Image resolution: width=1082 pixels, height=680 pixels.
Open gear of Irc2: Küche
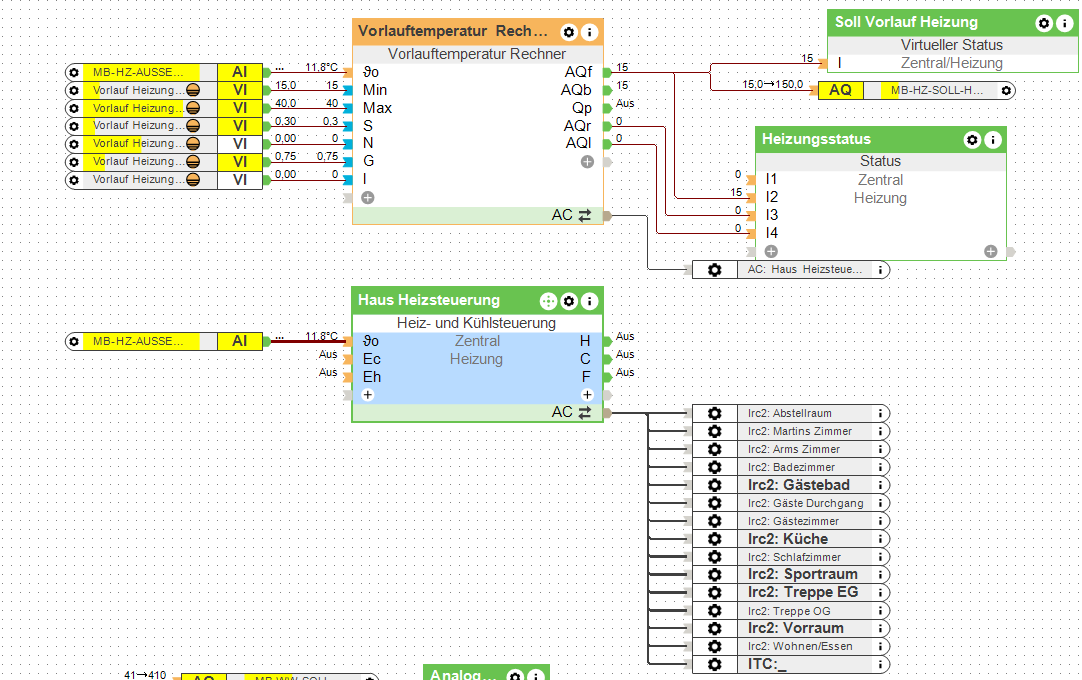[x=715, y=538]
